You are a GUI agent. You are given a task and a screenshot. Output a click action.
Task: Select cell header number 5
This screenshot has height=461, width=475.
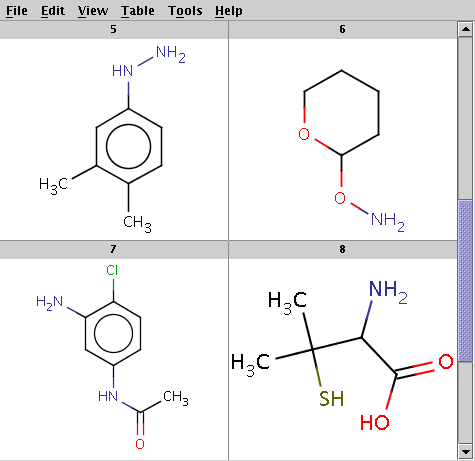[x=114, y=30]
